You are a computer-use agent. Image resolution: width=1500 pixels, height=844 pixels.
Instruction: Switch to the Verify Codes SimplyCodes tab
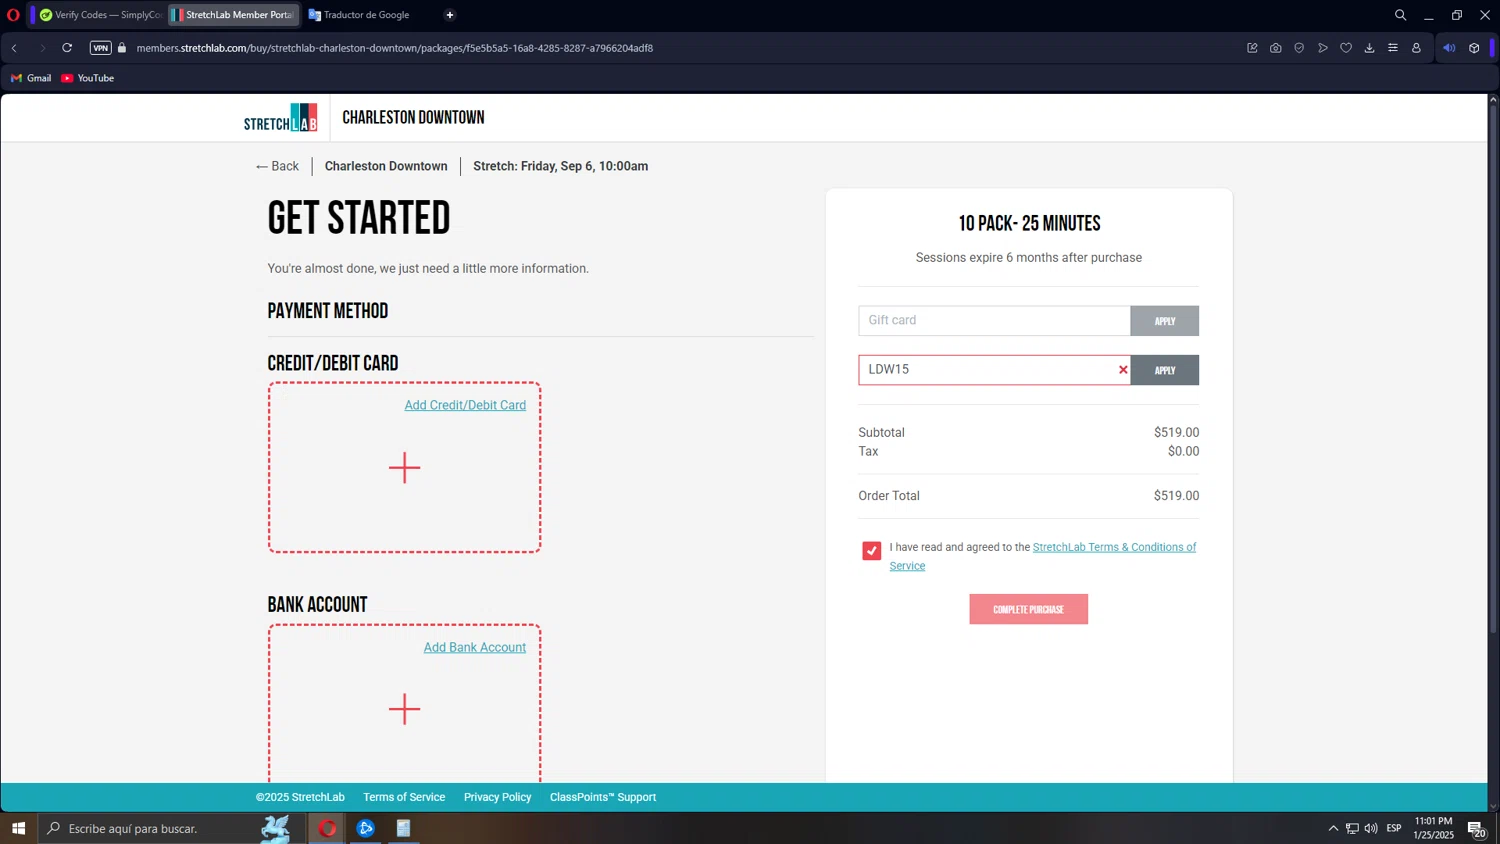[x=99, y=15]
